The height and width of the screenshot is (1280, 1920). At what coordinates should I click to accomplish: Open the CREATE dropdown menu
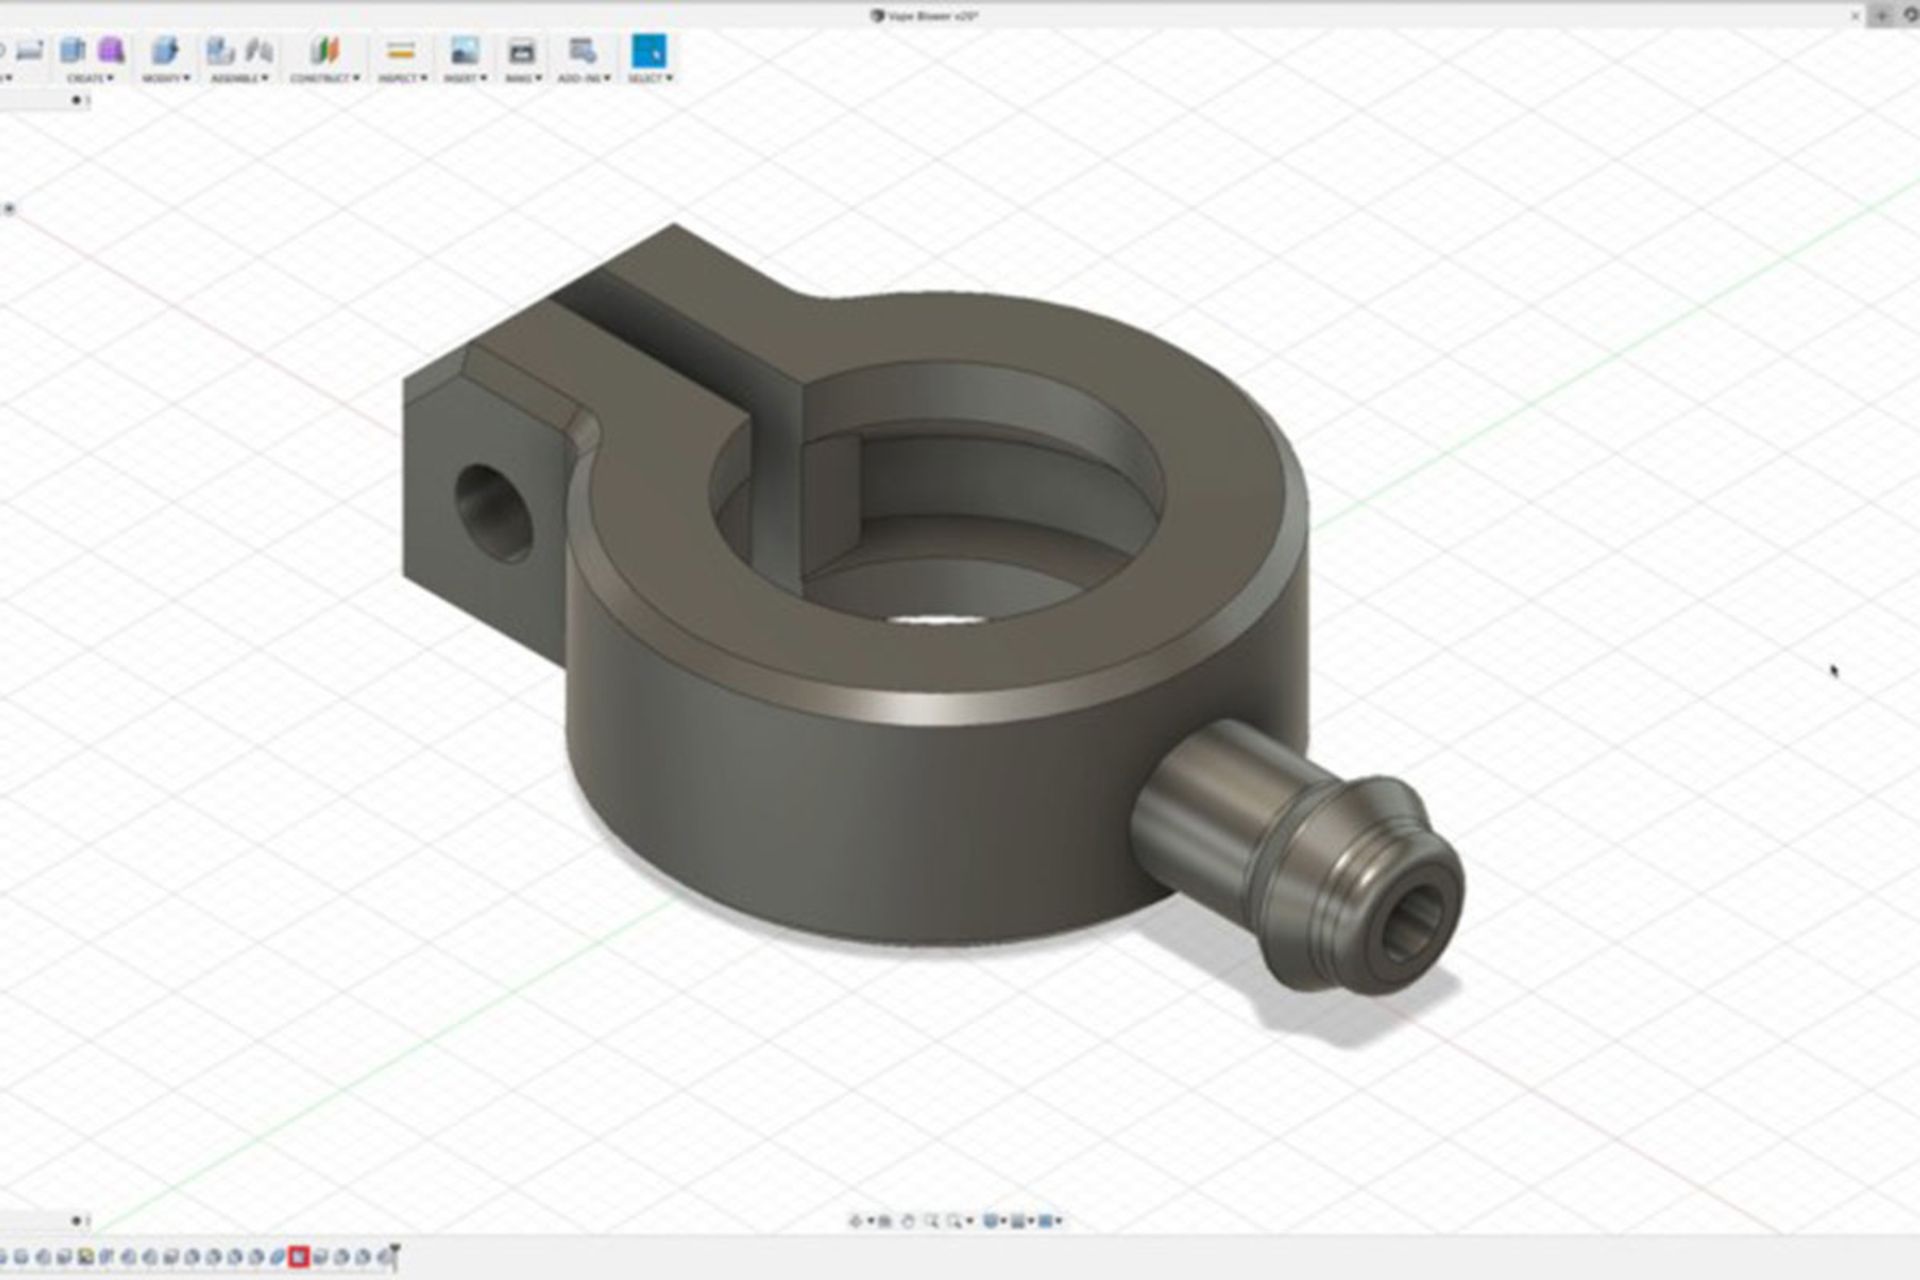(x=90, y=78)
